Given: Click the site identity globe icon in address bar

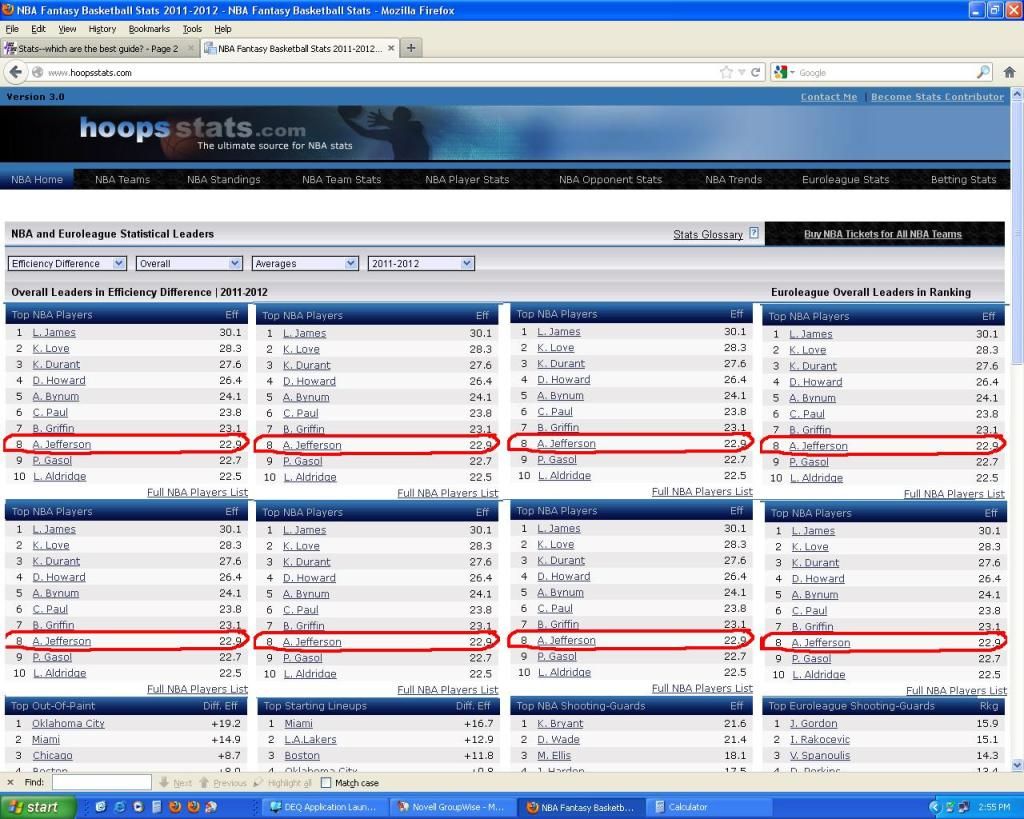Looking at the screenshot, I should point(37,72).
